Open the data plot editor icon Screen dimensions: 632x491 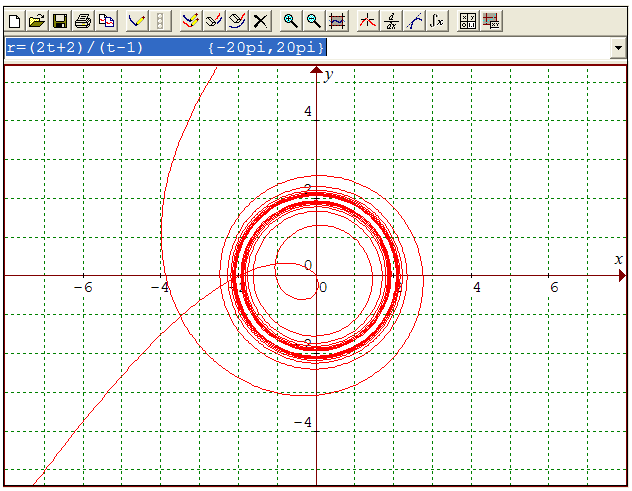pos(491,21)
